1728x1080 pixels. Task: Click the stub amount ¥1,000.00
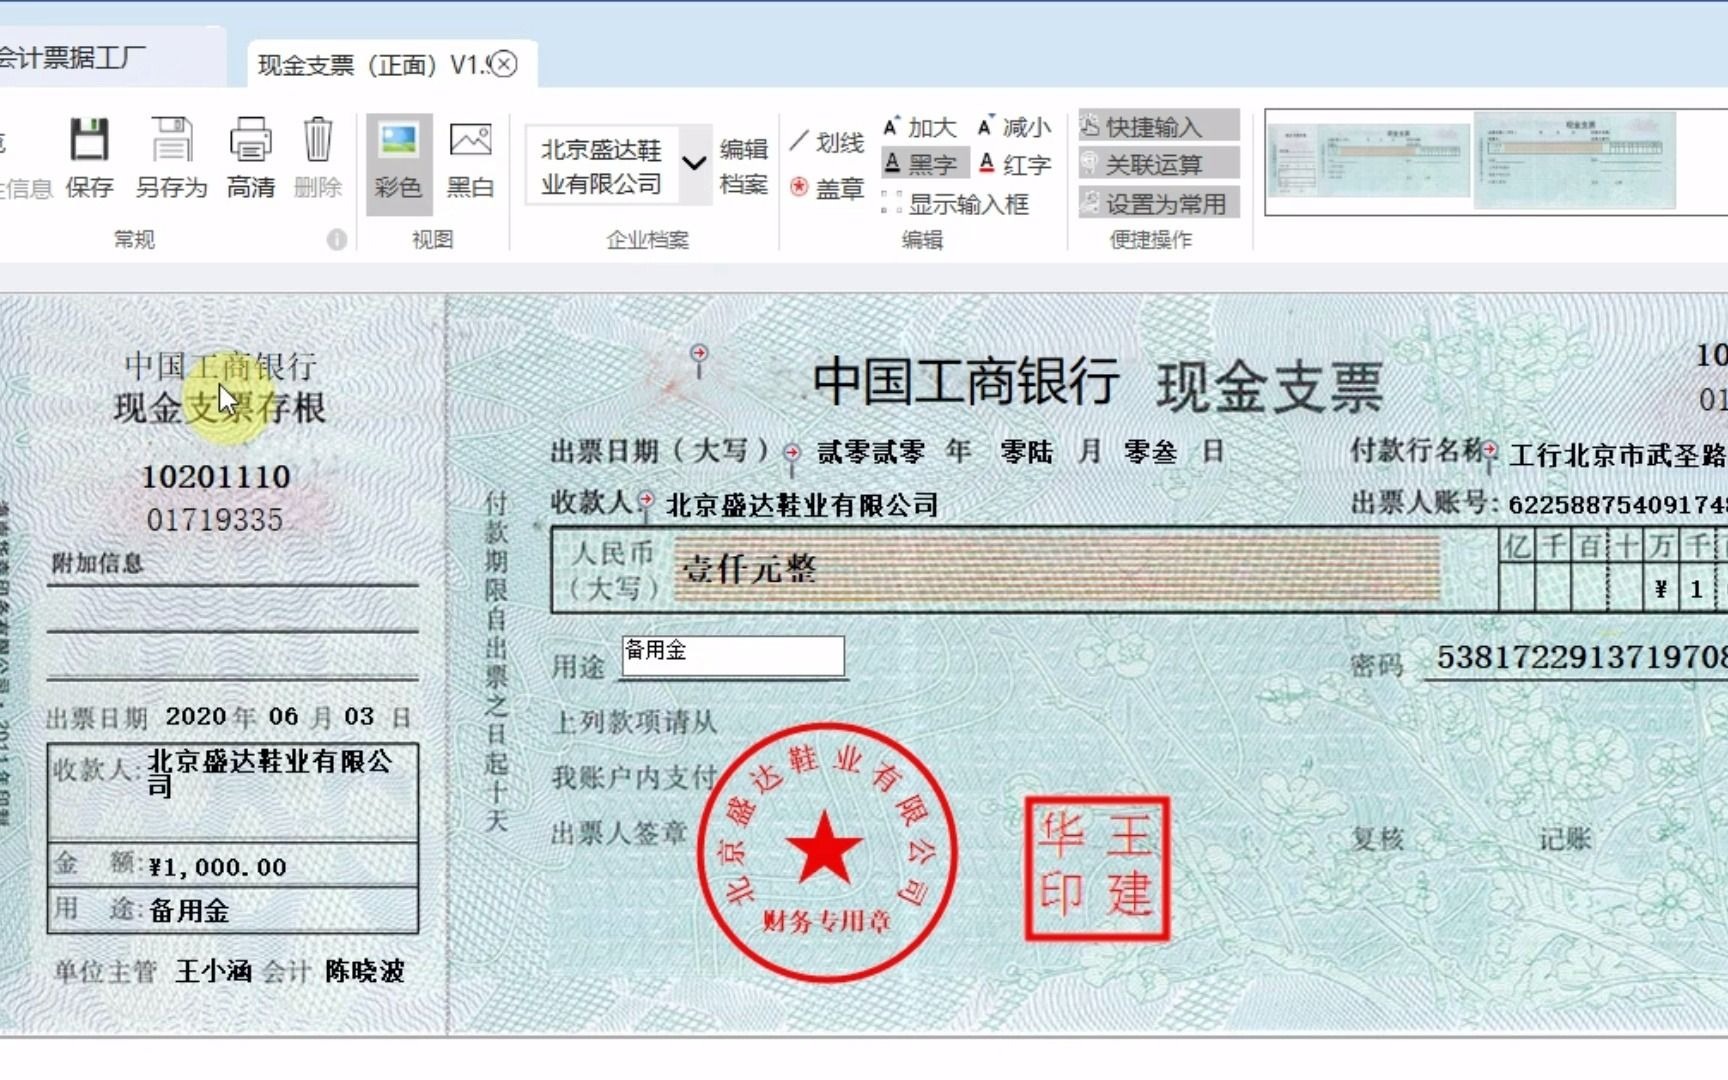click(x=218, y=867)
